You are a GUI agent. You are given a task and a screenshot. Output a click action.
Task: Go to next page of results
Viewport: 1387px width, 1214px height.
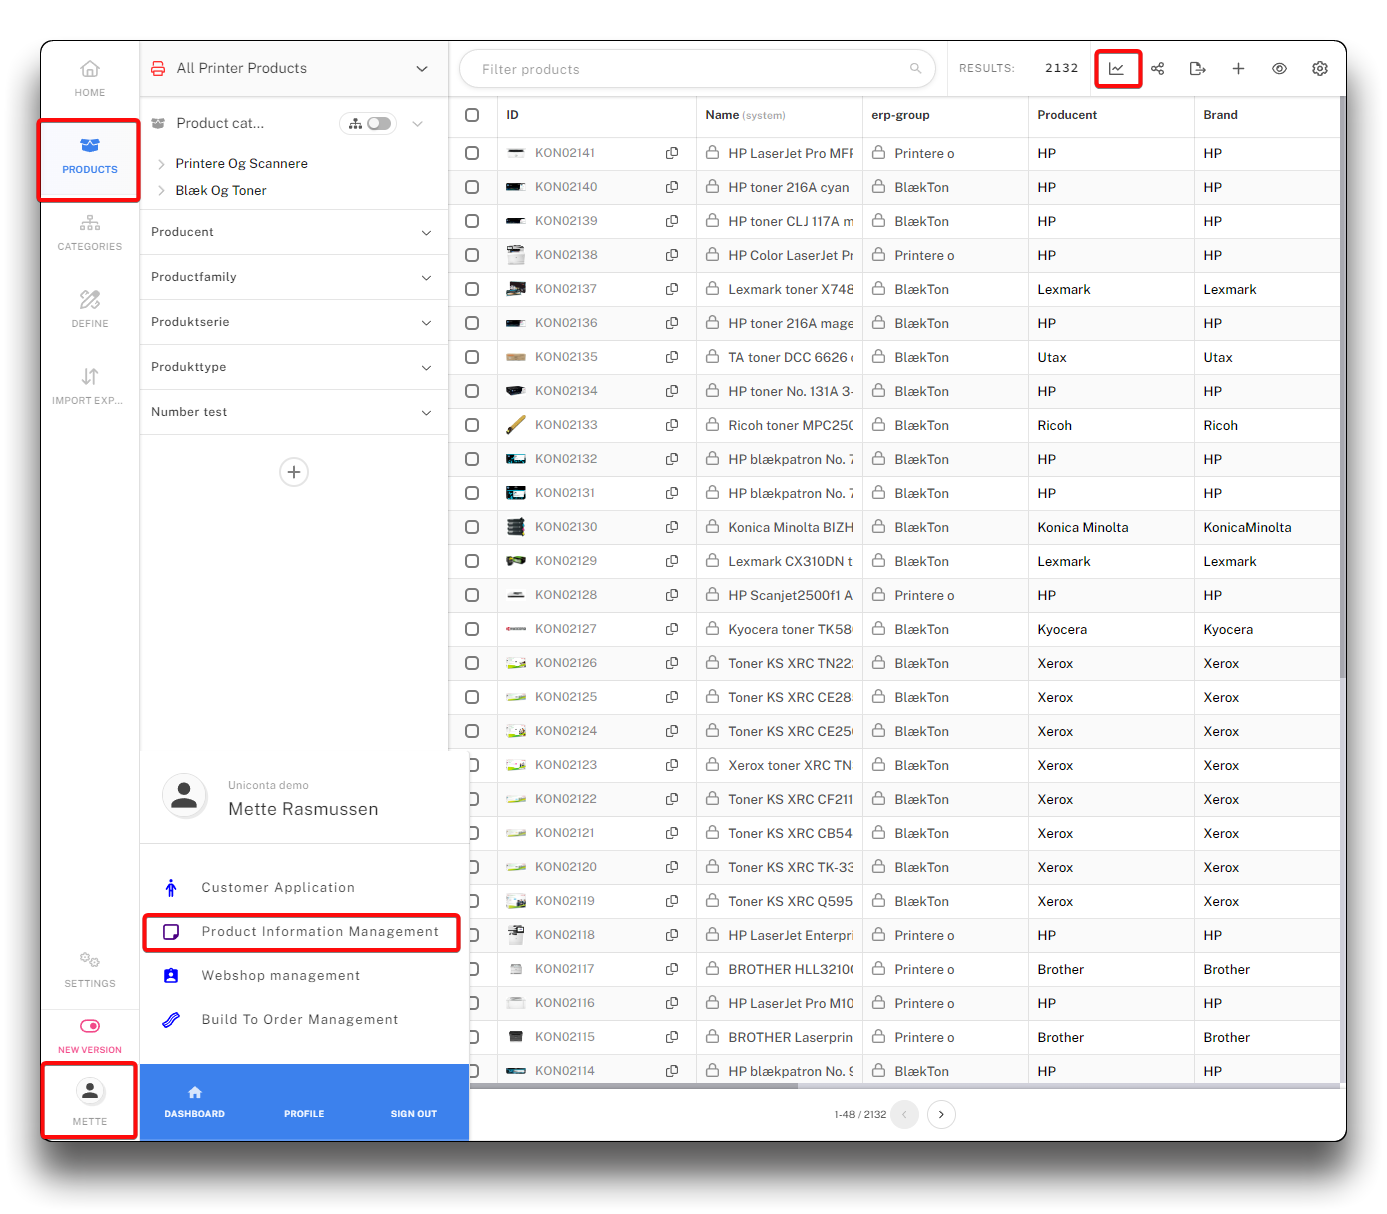pos(941,1114)
